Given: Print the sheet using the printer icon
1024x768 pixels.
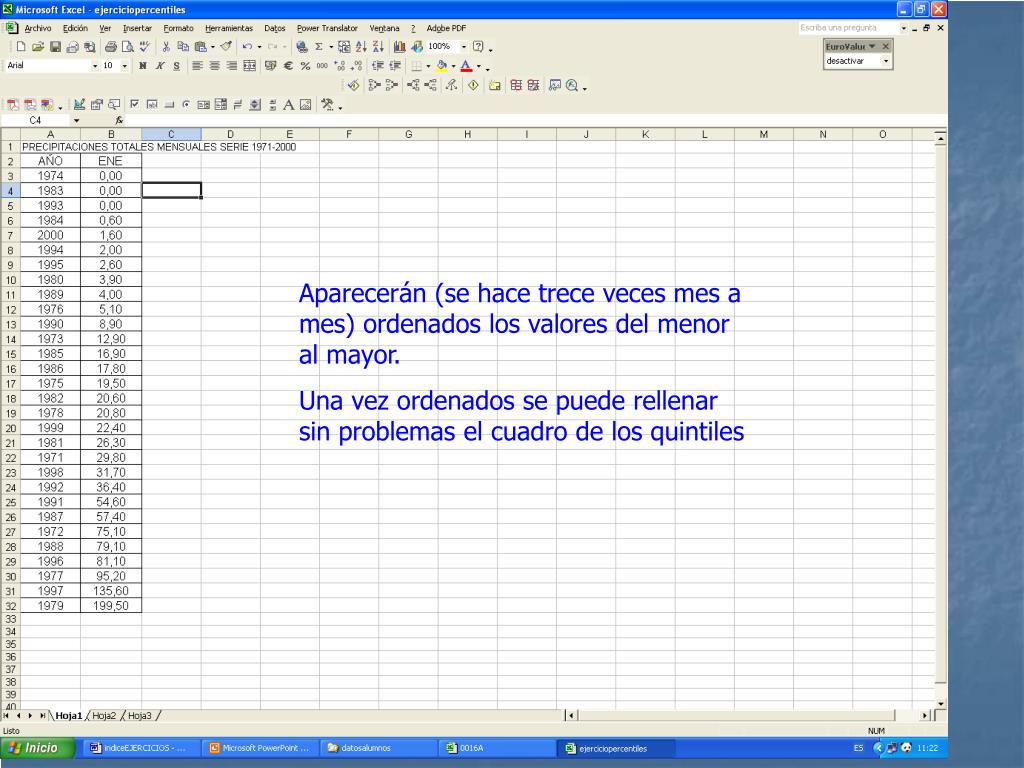Looking at the screenshot, I should click(x=111, y=46).
